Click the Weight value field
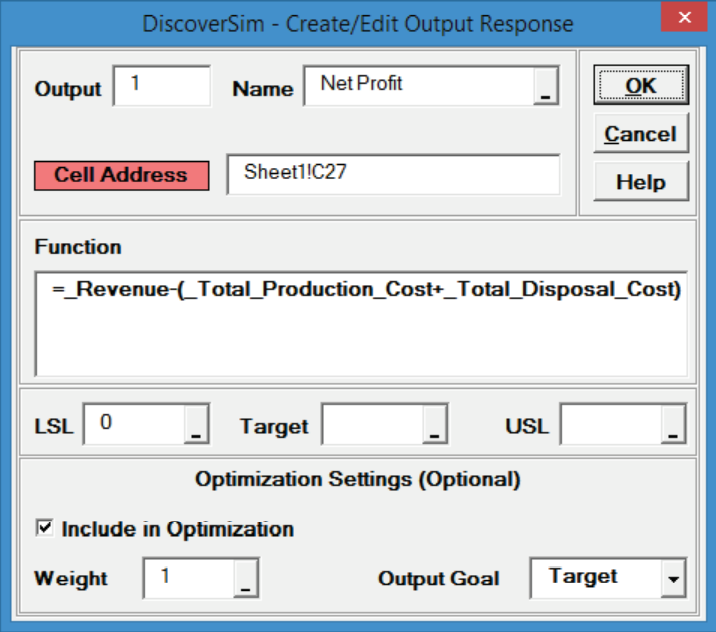 point(188,578)
